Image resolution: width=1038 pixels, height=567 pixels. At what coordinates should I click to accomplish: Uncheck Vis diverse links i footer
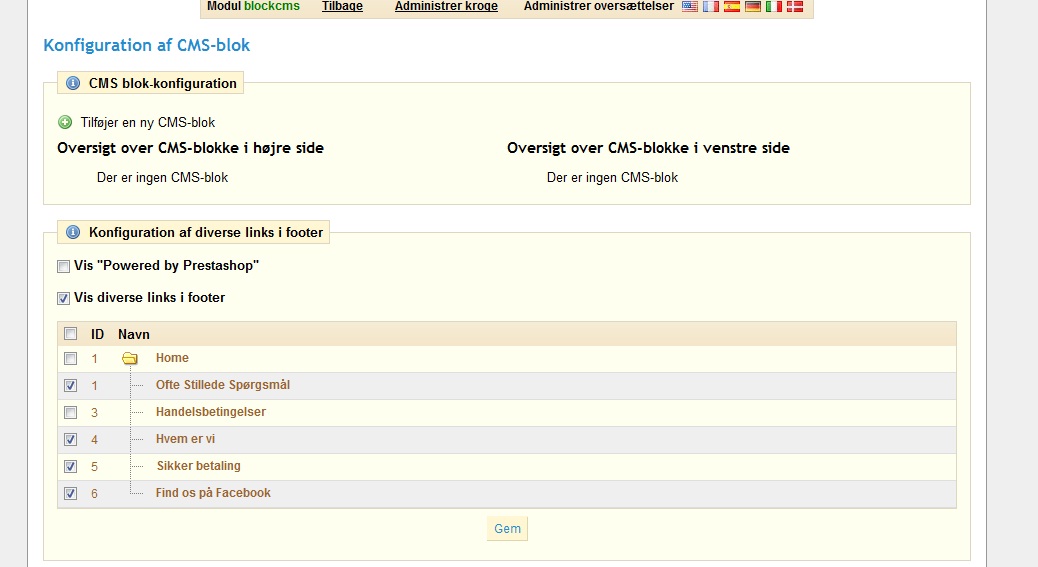(x=64, y=298)
